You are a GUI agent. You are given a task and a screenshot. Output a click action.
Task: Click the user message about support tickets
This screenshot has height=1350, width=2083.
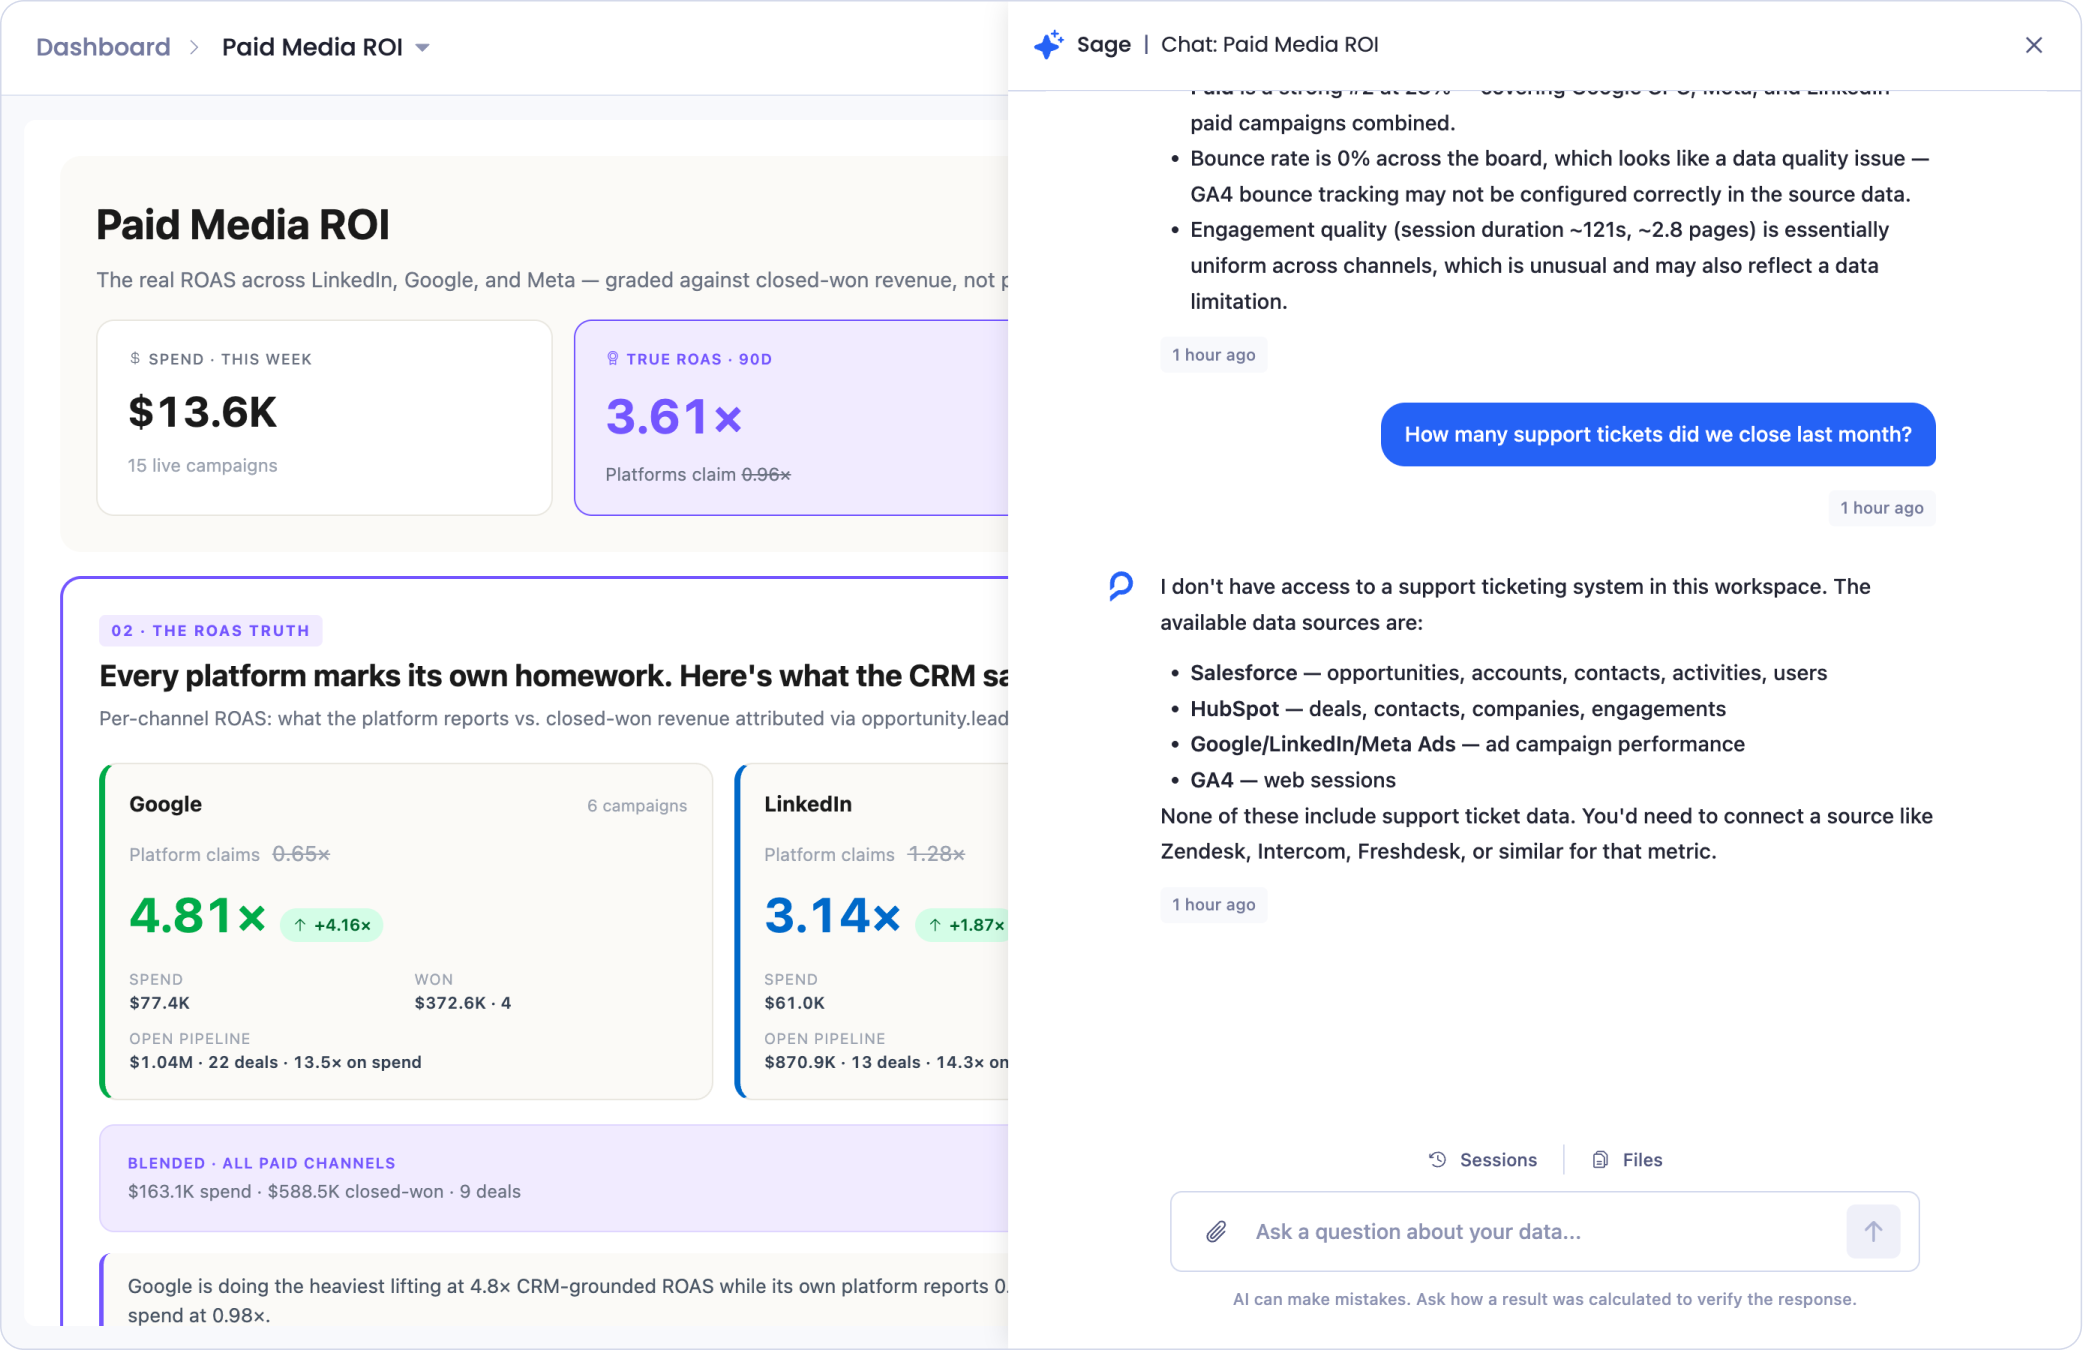coord(1658,435)
